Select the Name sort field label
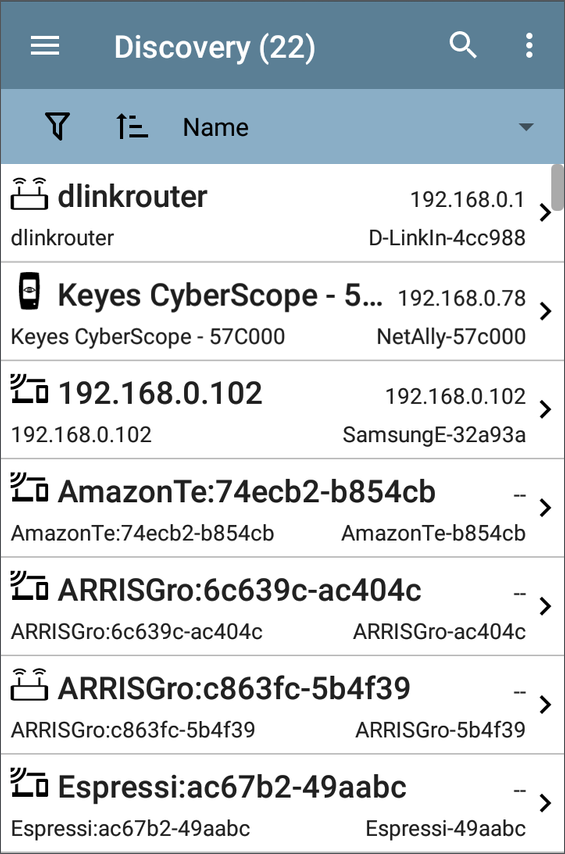 pos(216,127)
